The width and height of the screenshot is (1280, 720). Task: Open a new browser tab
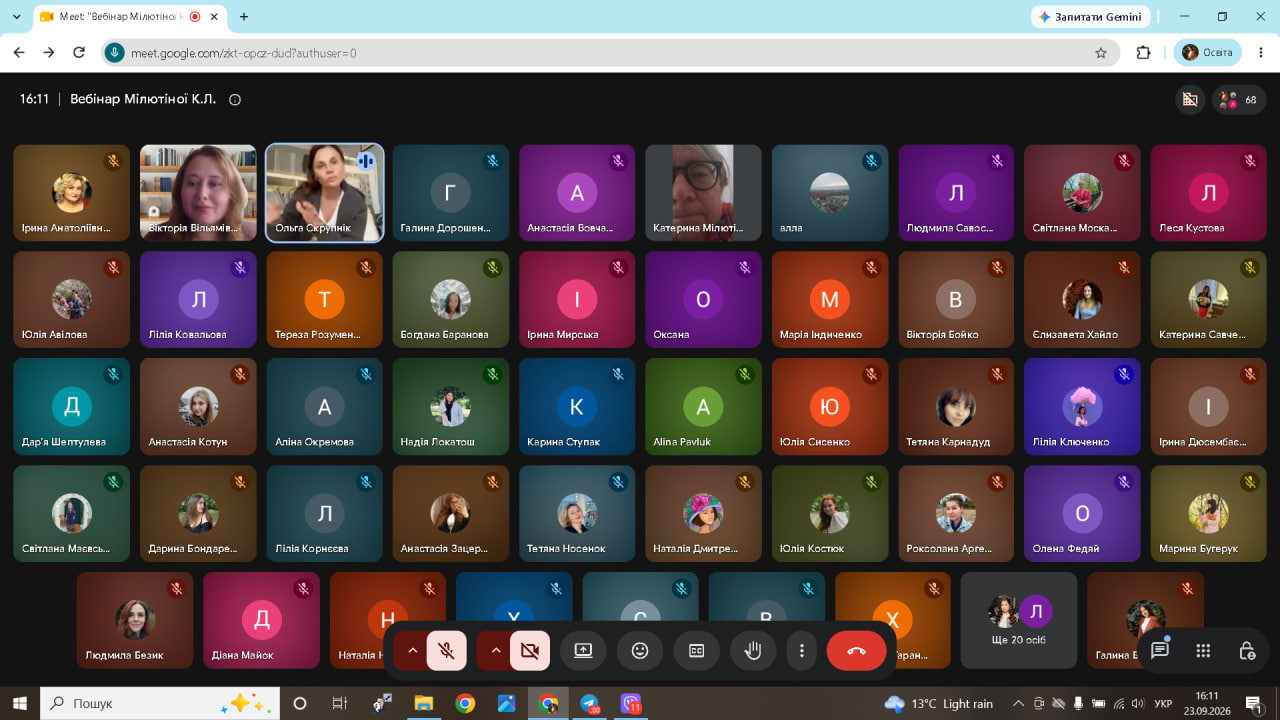[244, 17]
